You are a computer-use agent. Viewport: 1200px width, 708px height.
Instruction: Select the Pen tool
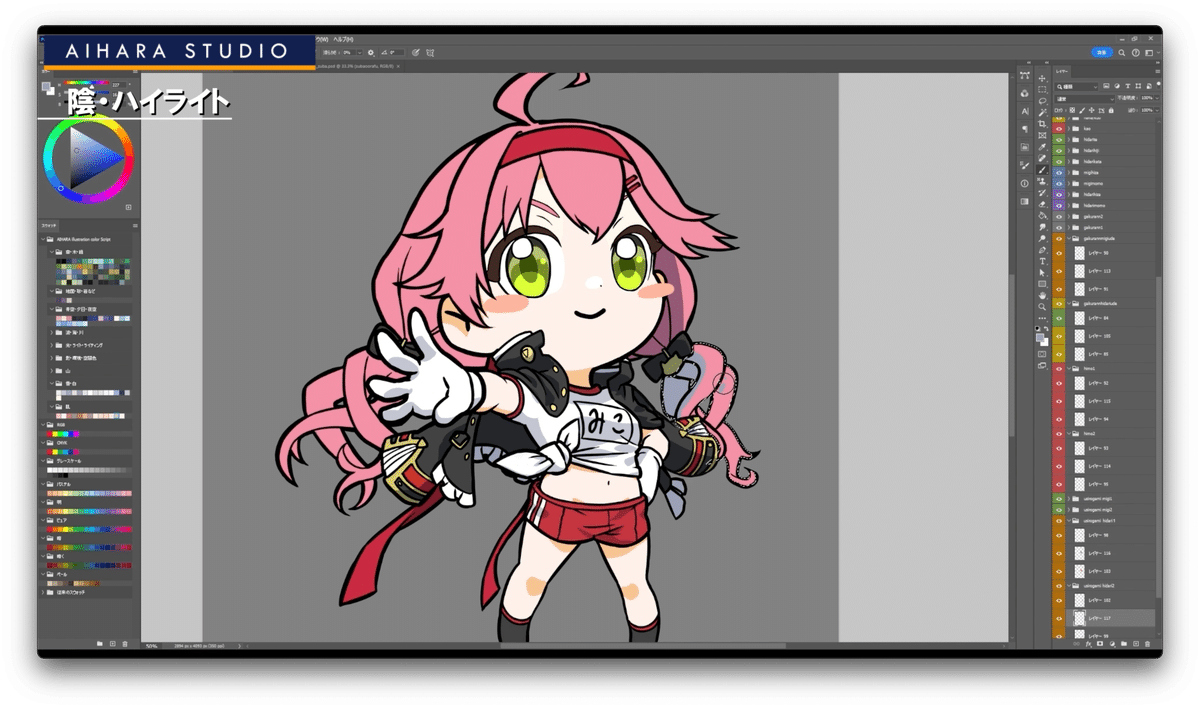tap(1042, 249)
